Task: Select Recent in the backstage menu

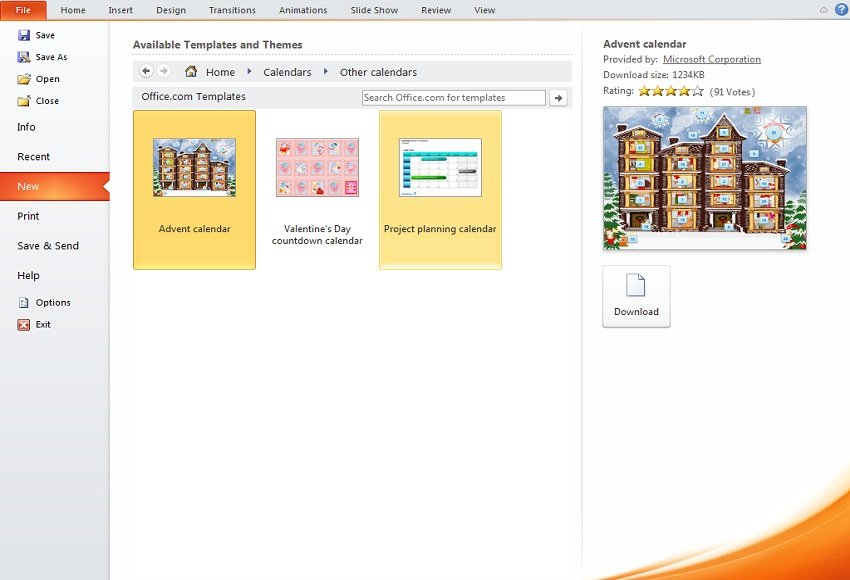Action: click(x=33, y=157)
